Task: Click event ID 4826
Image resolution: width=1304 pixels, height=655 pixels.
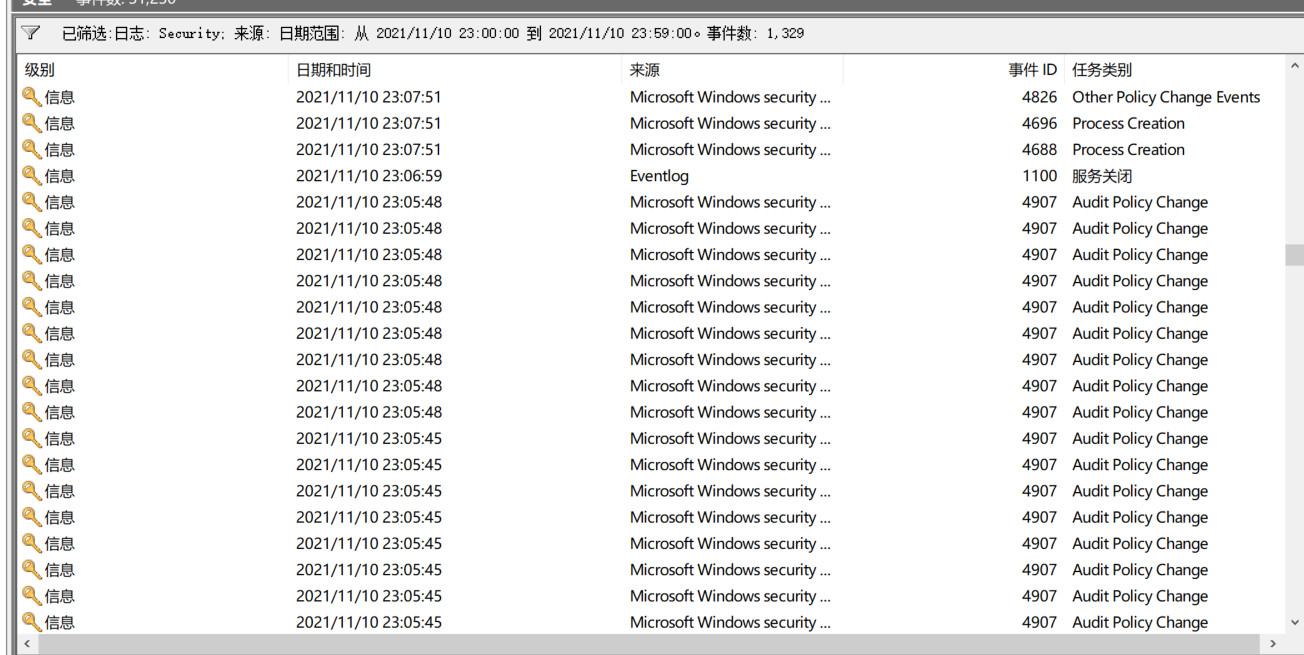Action: tap(1039, 97)
